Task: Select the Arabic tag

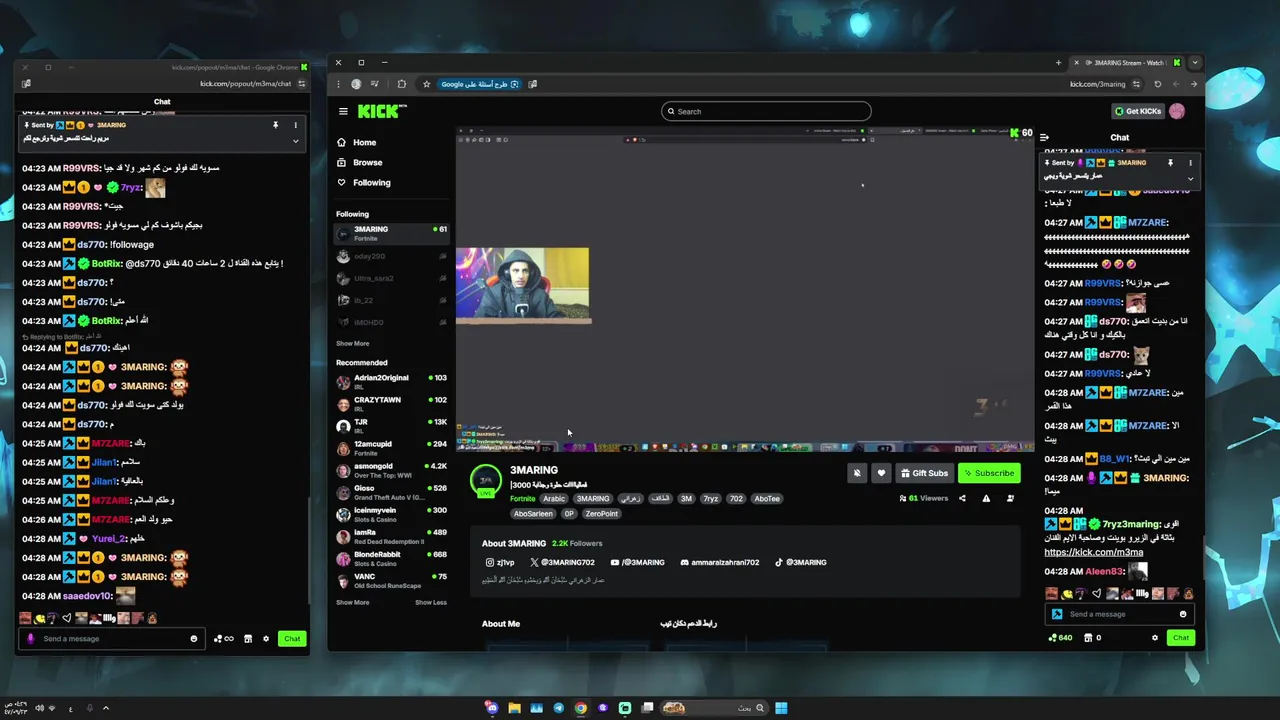Action: [554, 498]
